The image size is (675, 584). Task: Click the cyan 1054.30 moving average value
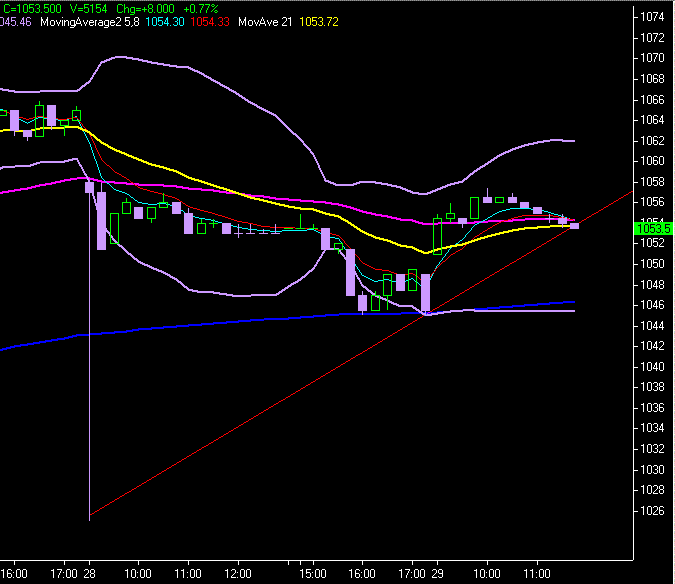(x=165, y=22)
